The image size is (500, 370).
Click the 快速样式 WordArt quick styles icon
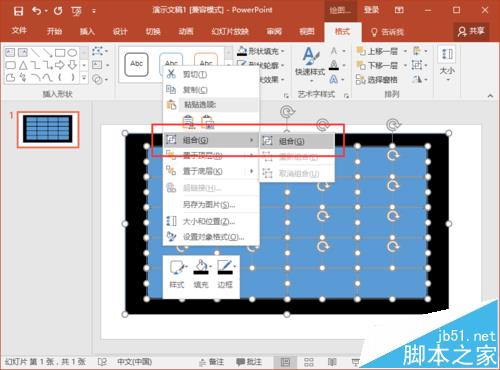click(x=310, y=63)
